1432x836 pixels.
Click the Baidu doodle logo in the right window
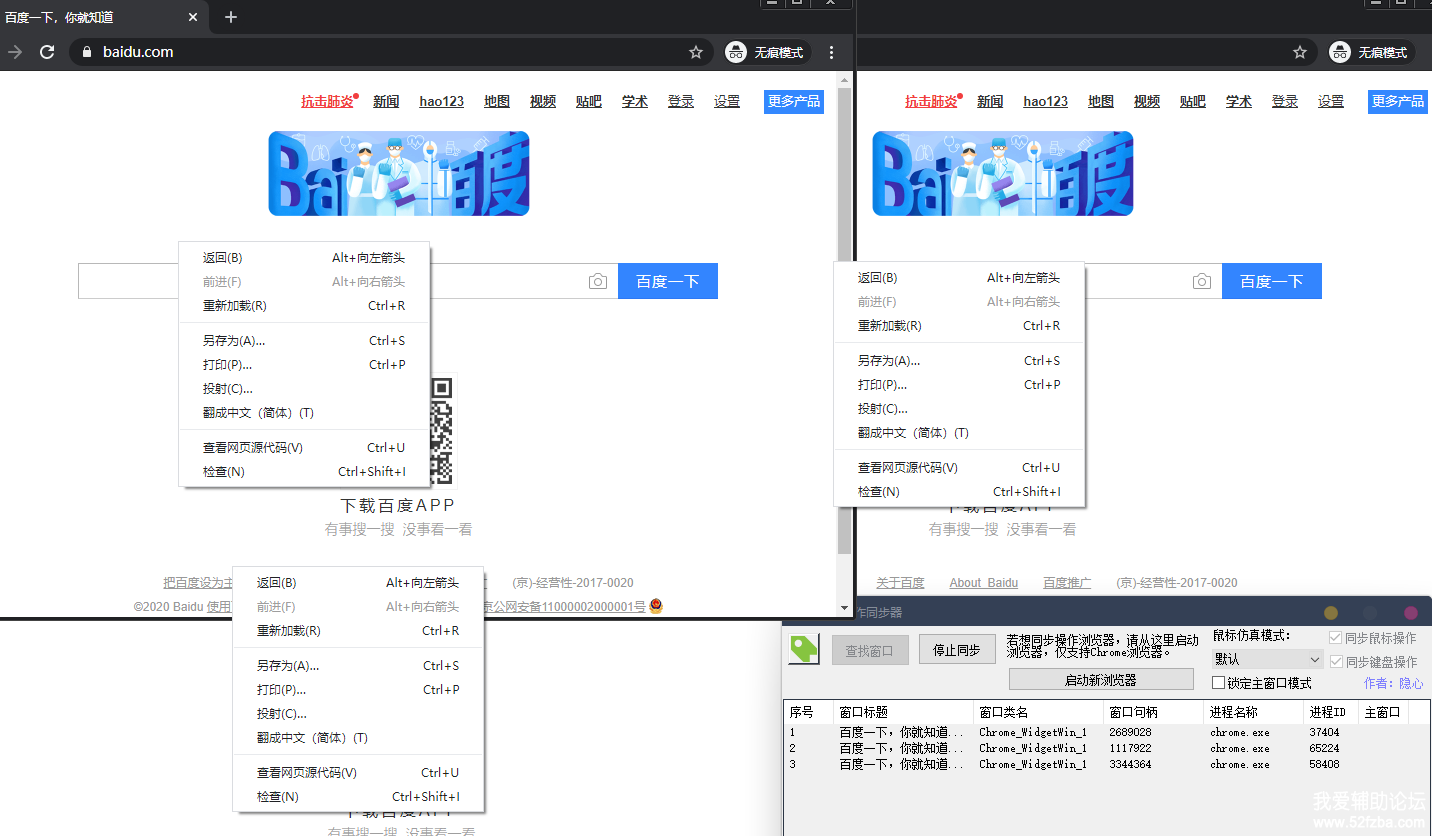[x=1003, y=173]
